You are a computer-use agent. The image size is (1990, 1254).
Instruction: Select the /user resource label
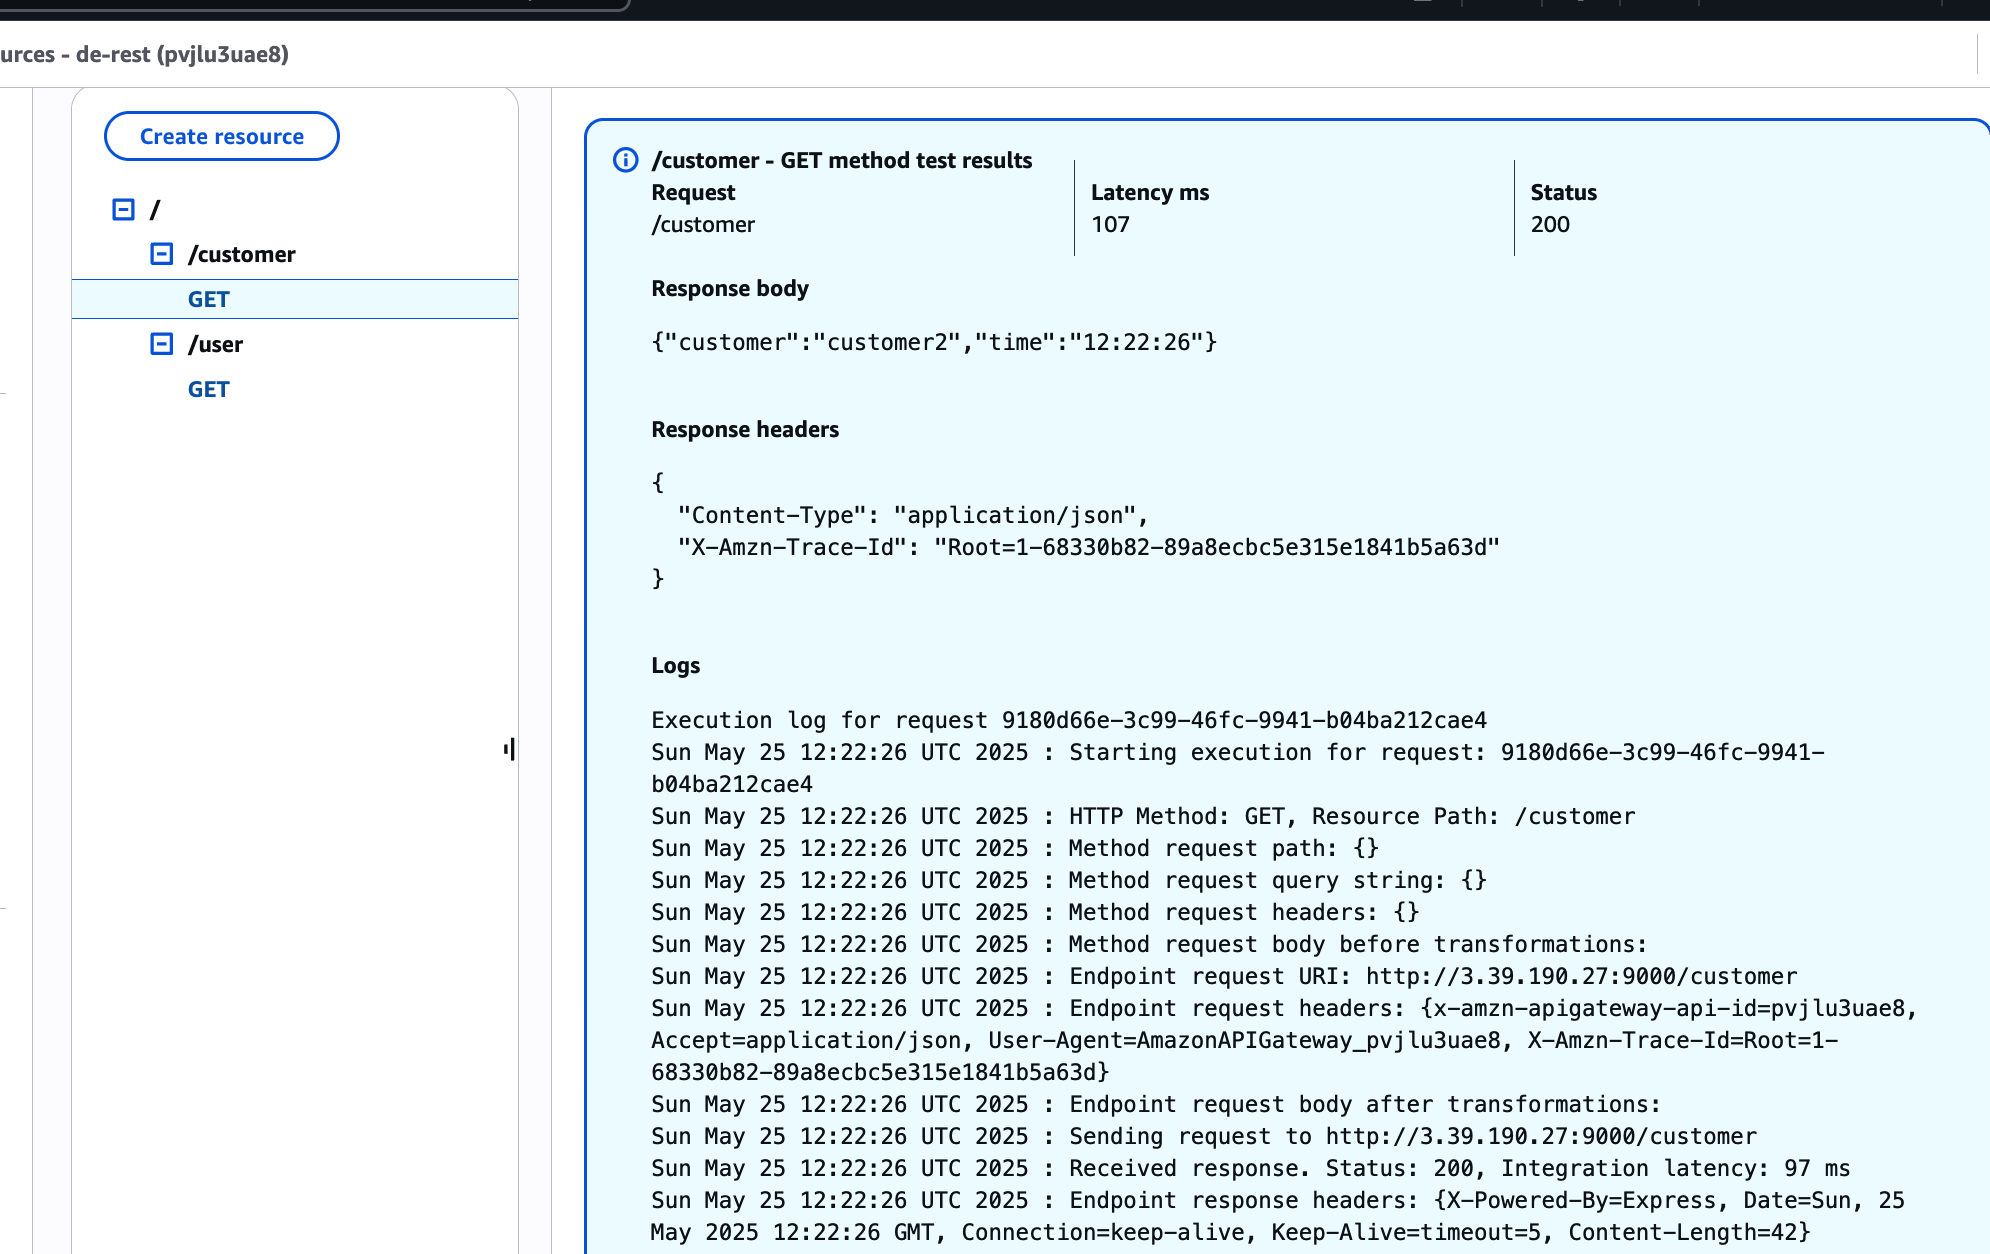(x=216, y=344)
